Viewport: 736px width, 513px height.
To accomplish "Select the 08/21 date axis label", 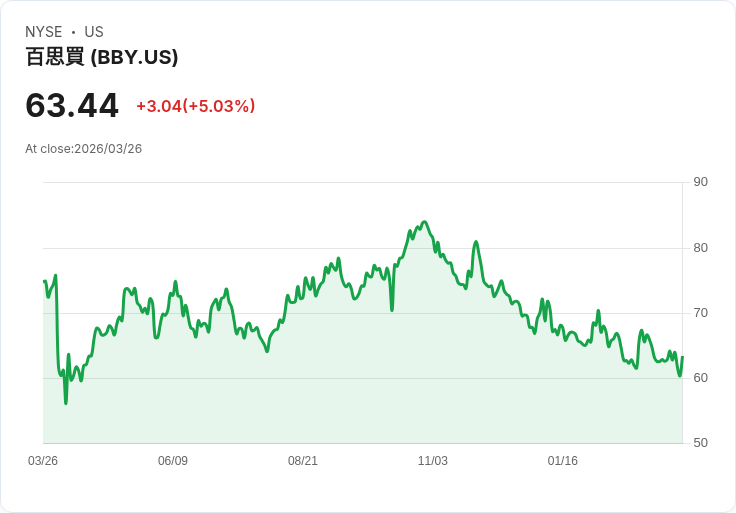I will pos(303,461).
